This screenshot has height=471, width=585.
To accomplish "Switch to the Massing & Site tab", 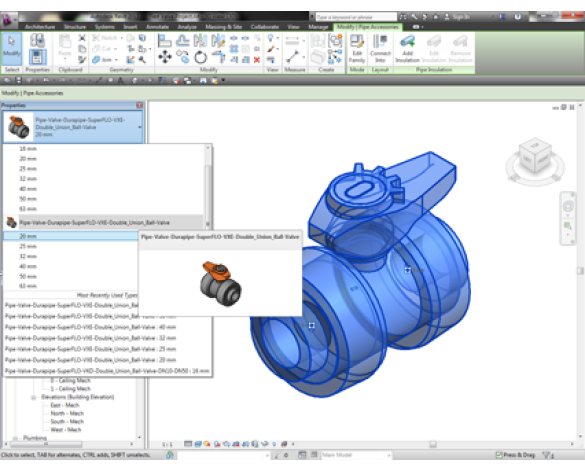I will [x=223, y=27].
